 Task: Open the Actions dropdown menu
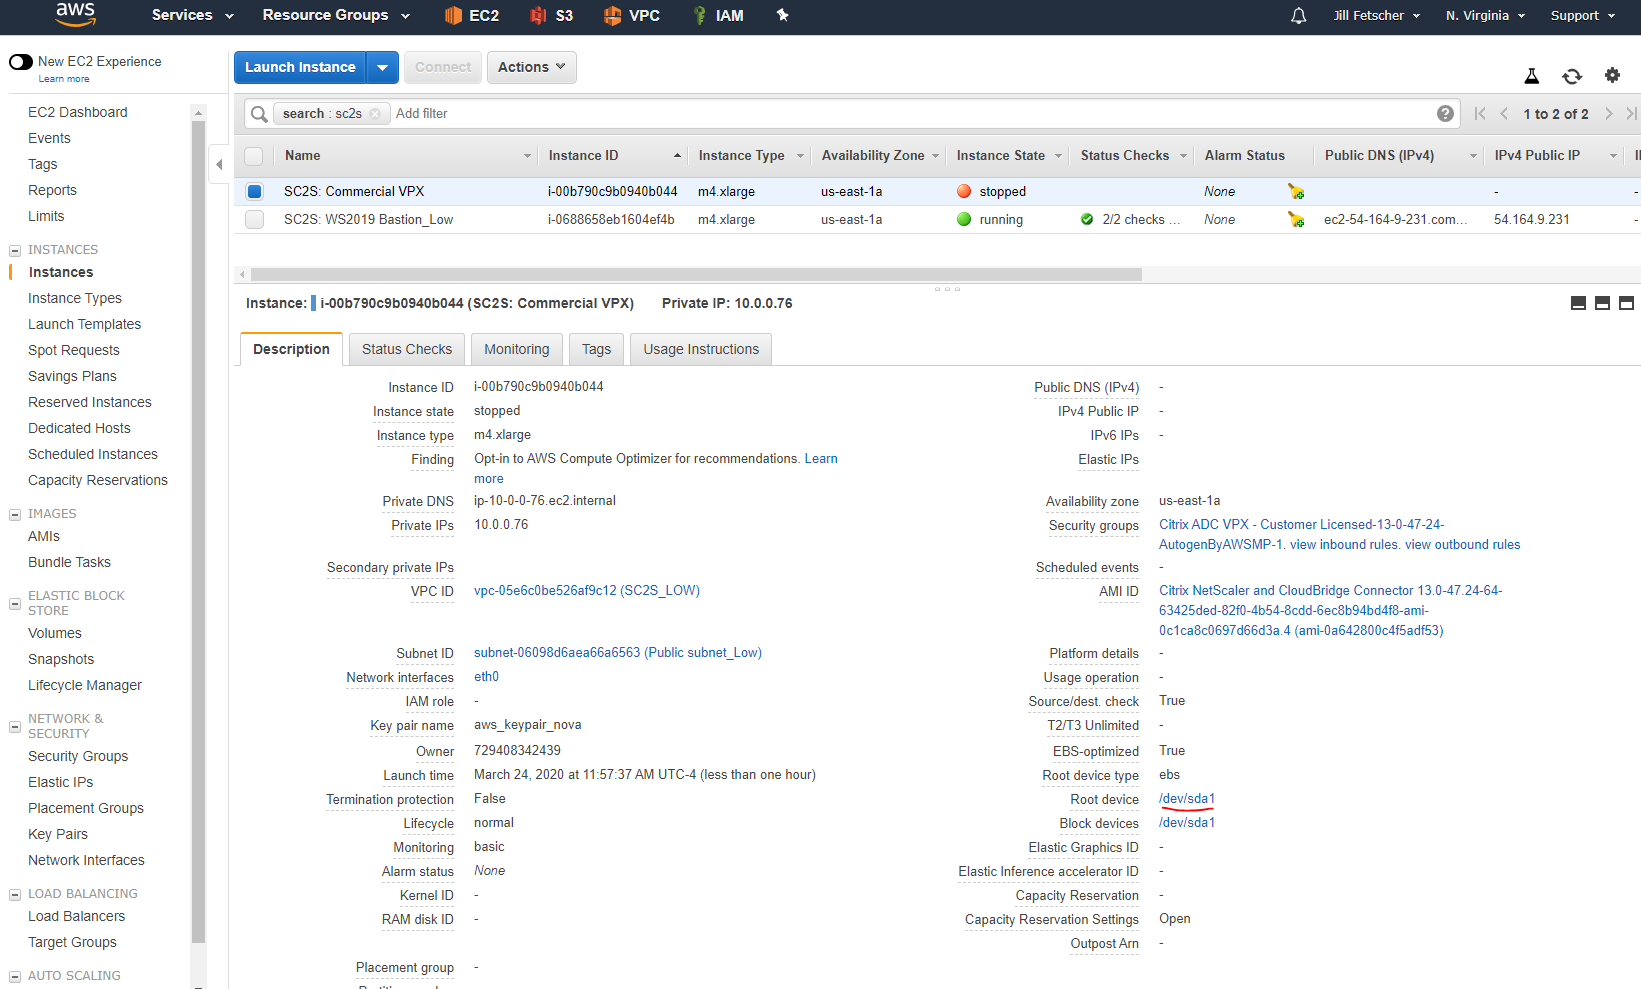[531, 67]
